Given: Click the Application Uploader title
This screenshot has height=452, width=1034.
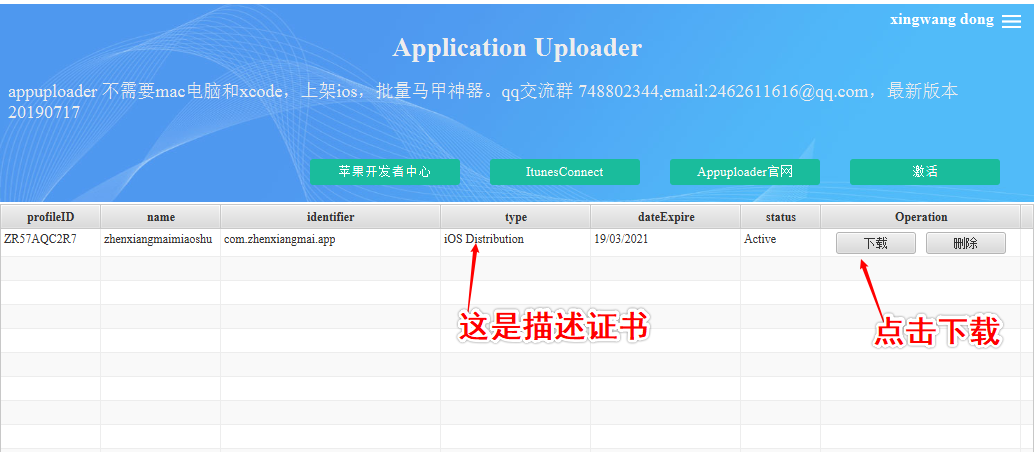Looking at the screenshot, I should (x=517, y=48).
